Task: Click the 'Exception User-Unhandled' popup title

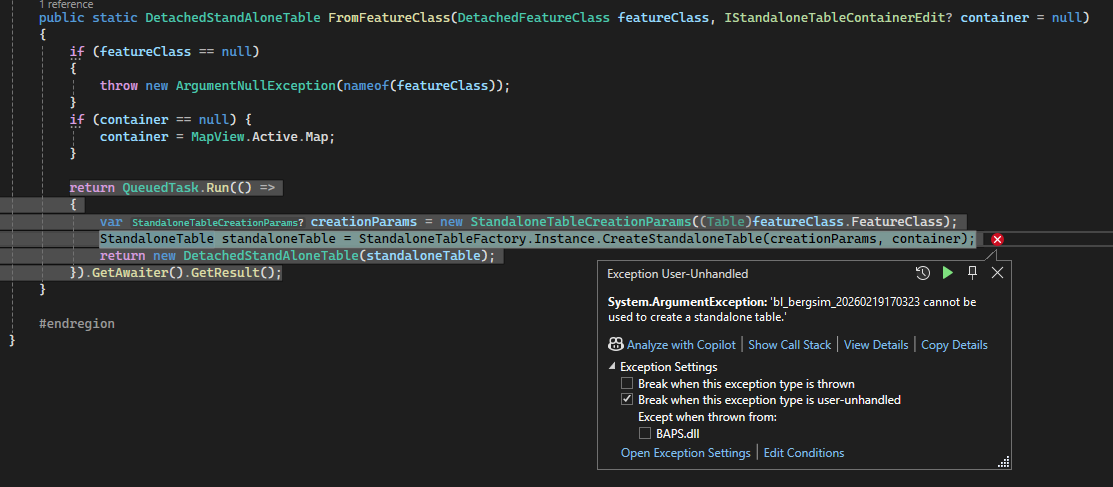Action: [x=678, y=273]
